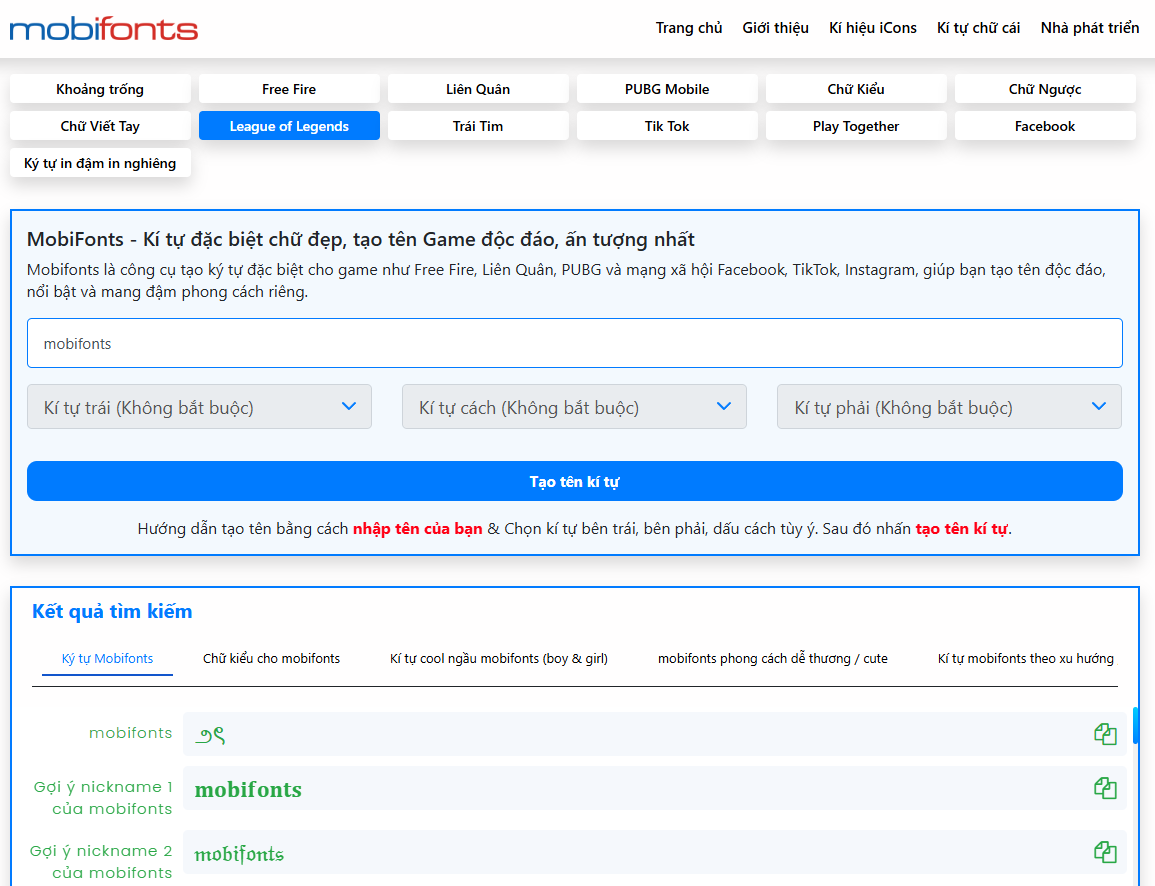Copy the first mobifonts symbol result
1155x886 pixels.
point(1105,734)
